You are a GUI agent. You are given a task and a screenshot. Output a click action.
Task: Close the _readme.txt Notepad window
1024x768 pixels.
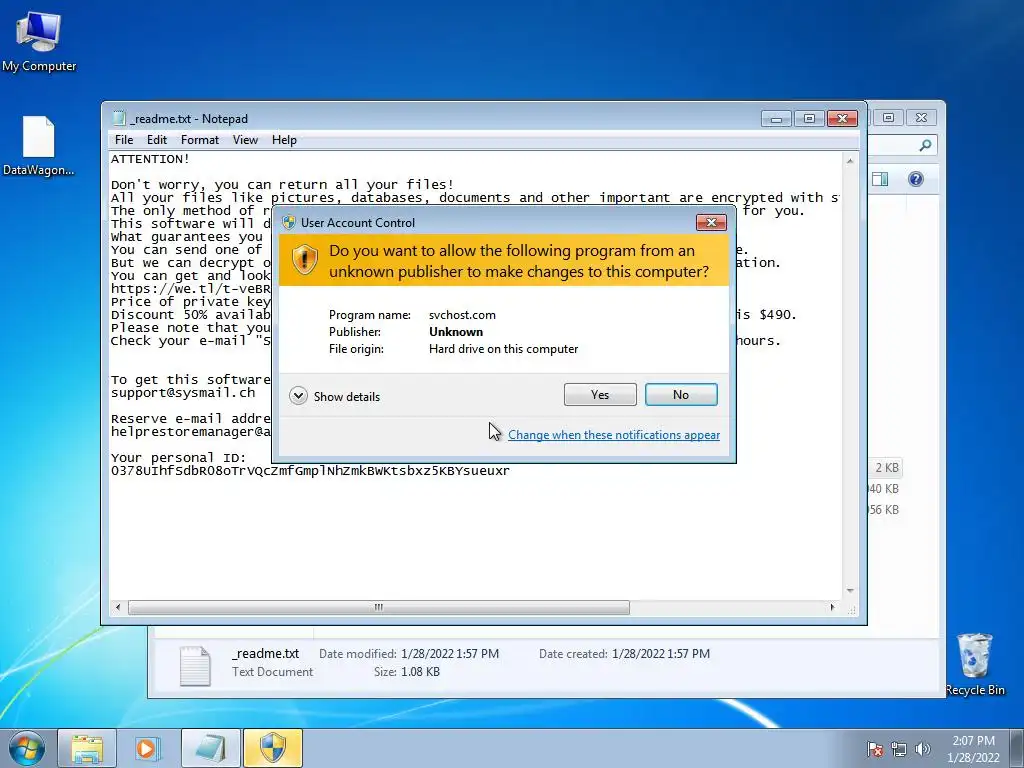pyautogui.click(x=842, y=119)
